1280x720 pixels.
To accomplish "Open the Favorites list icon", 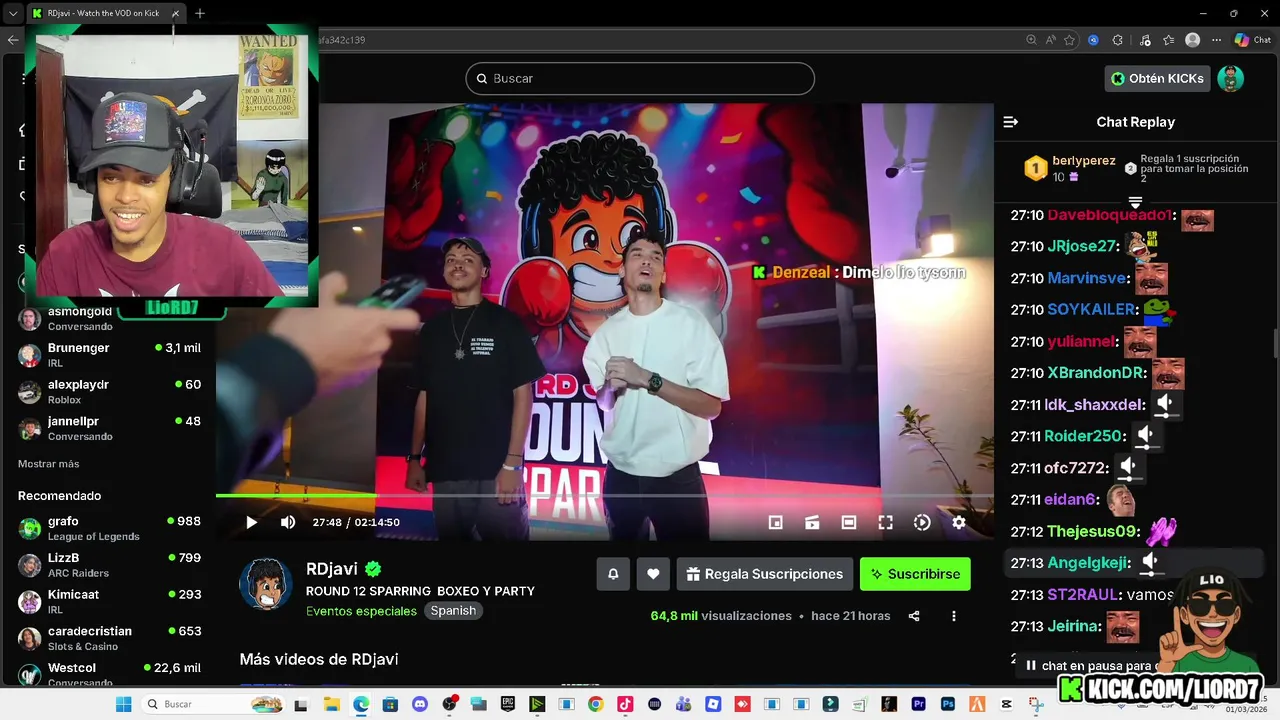I will pyautogui.click(x=1168, y=40).
